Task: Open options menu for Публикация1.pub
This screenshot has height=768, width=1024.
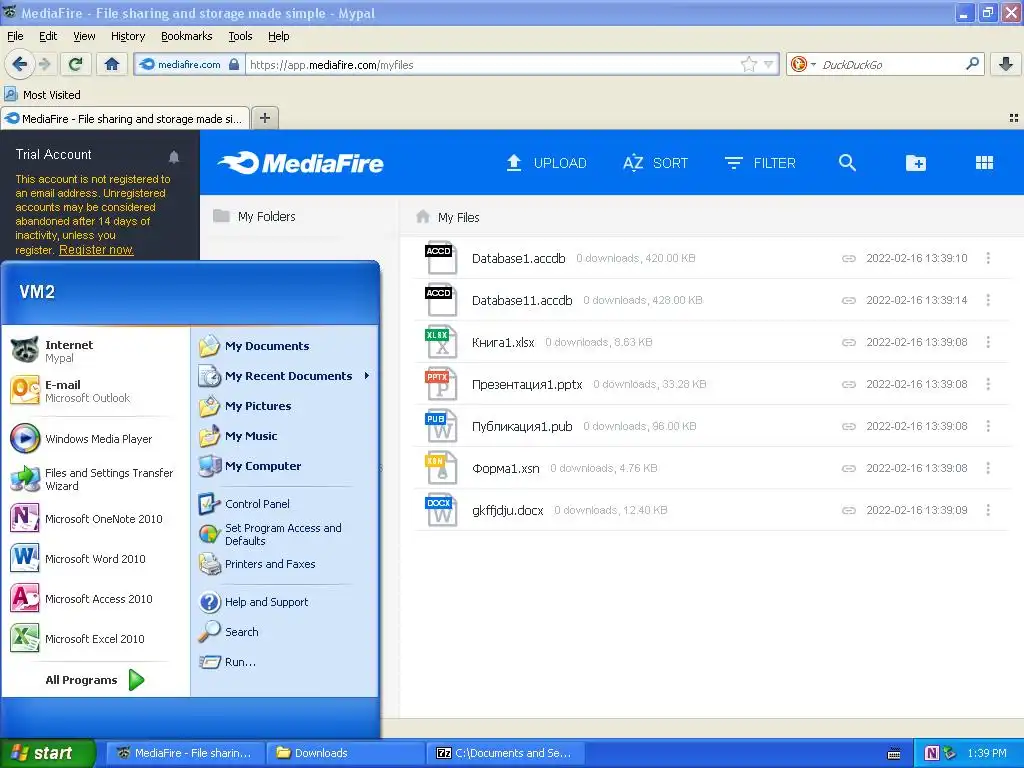Action: coord(988,426)
